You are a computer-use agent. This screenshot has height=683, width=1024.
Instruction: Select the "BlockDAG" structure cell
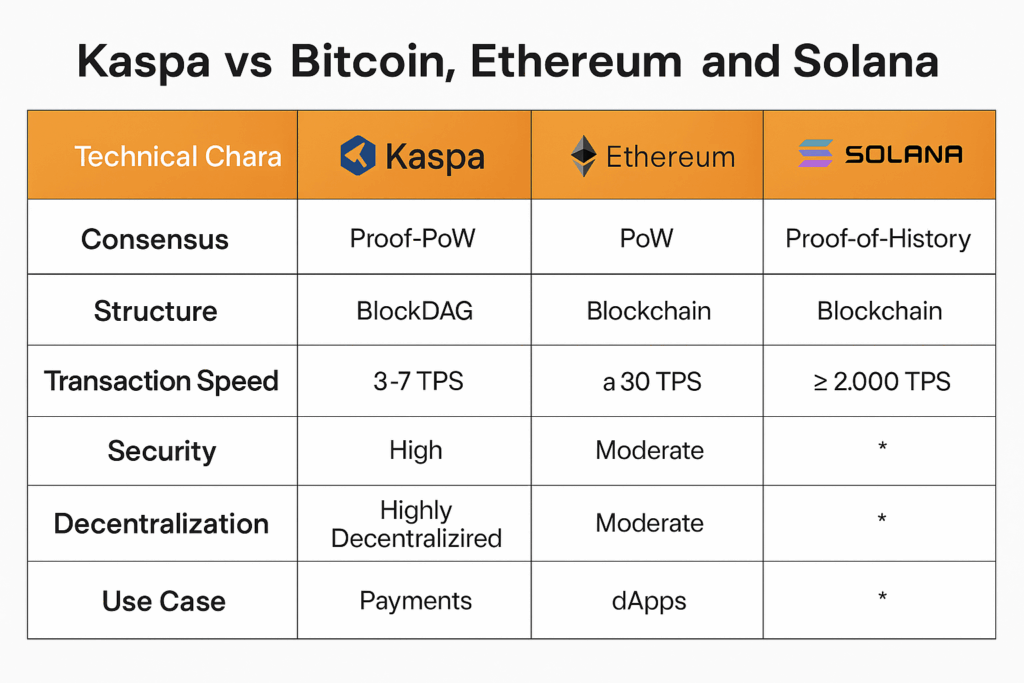tap(414, 311)
